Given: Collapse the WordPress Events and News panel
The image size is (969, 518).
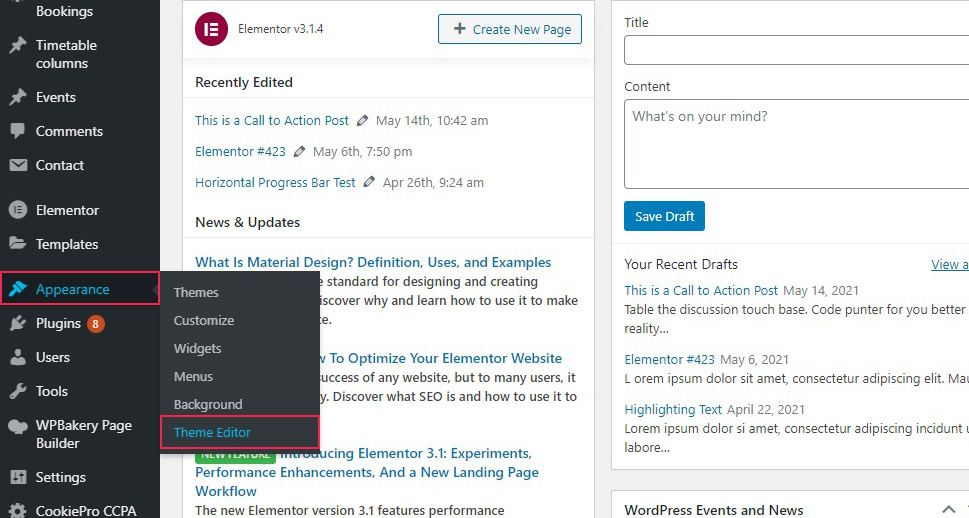Looking at the screenshot, I should 949,510.
